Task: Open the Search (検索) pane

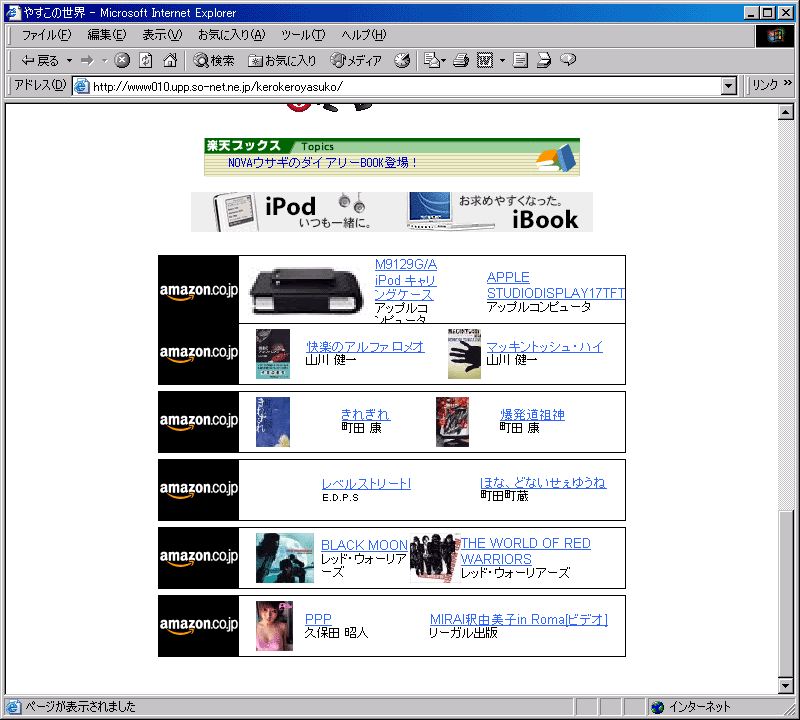Action: (x=214, y=61)
